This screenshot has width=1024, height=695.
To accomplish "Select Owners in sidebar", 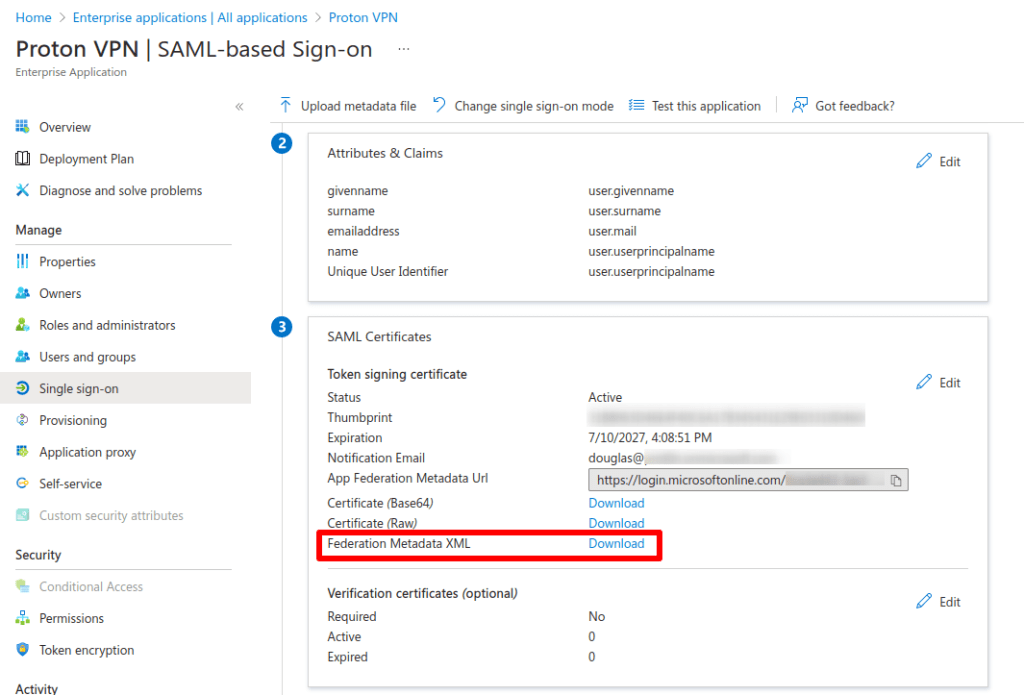I will coord(60,294).
